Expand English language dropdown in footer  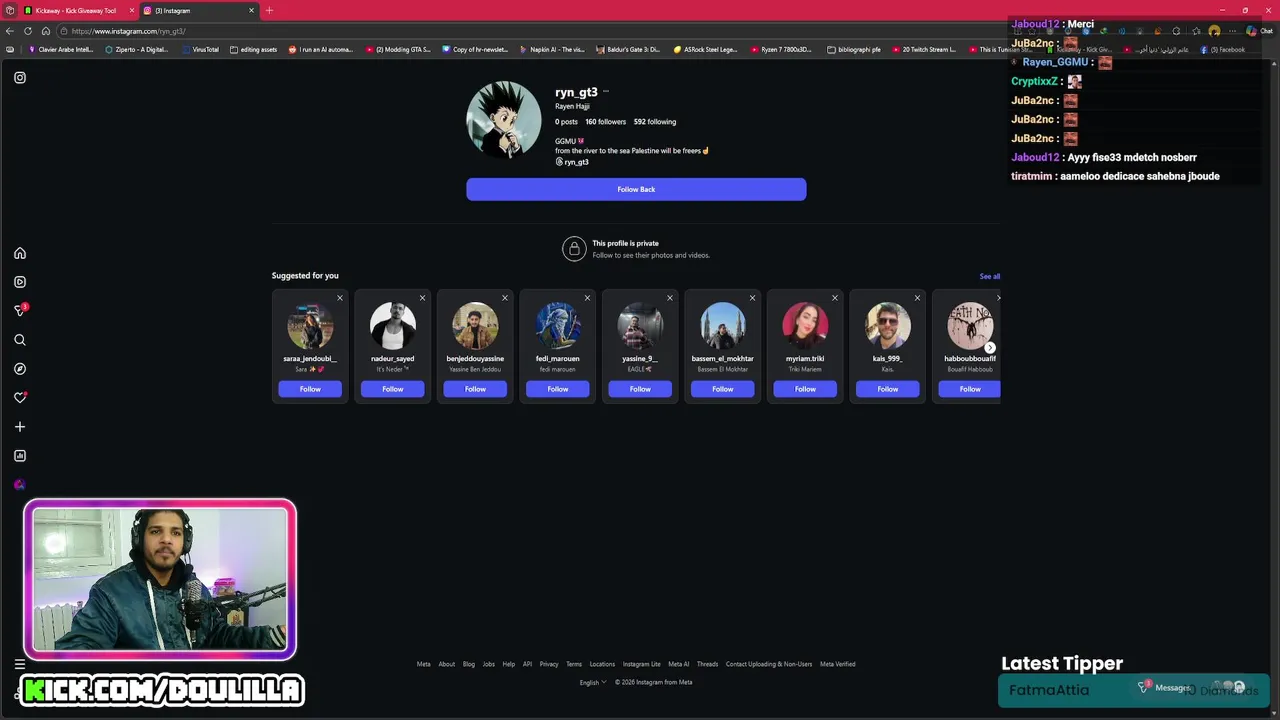pyautogui.click(x=593, y=683)
